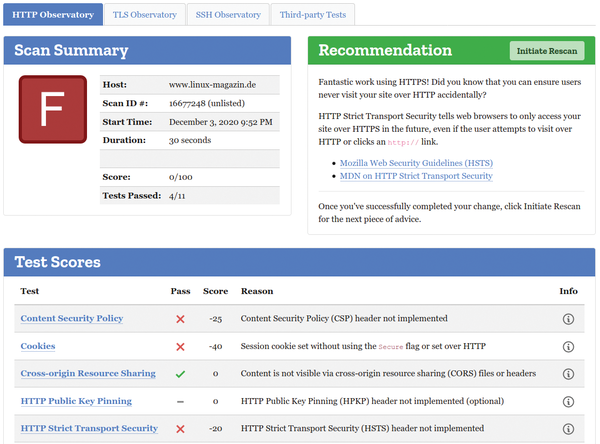
Task: Open info icon for Cross-origin Resource Sharing
Action: [568, 374]
